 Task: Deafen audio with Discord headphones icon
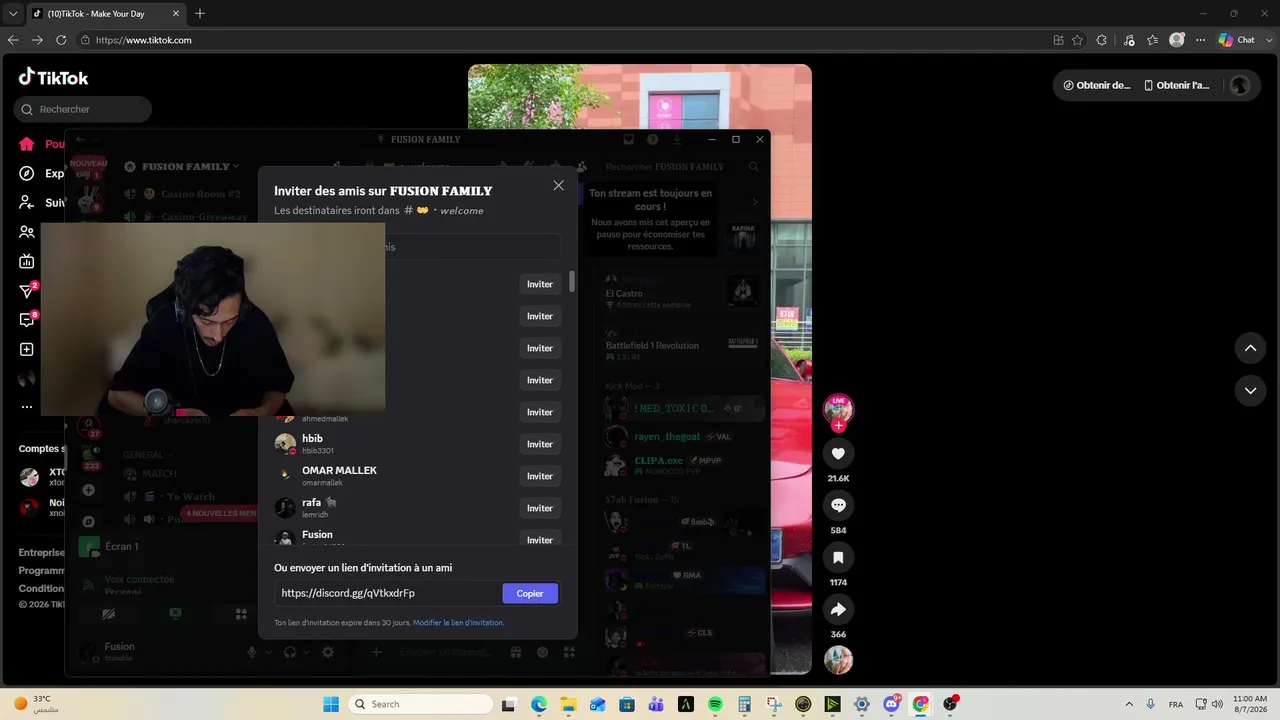pos(290,652)
